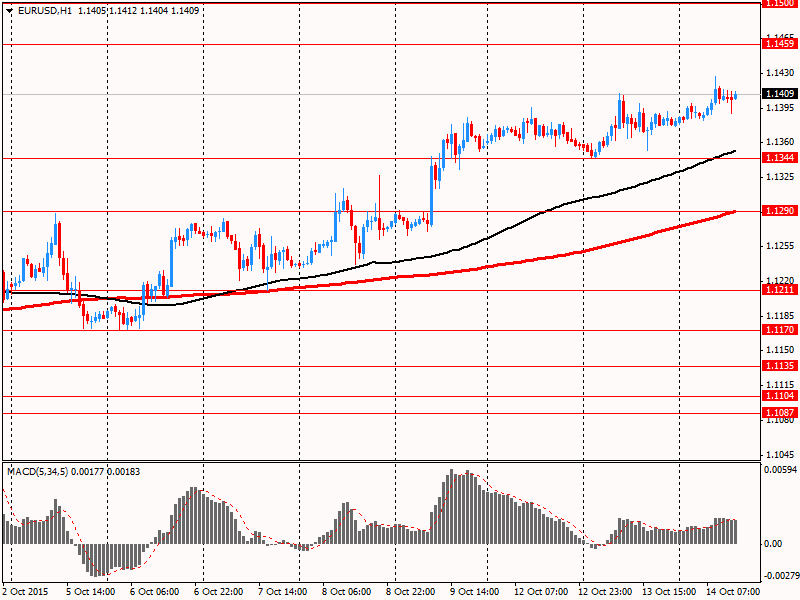This screenshot has width=800, height=600.
Task: Select the 14 Oct 07:00 time axis label
Action: coord(733,592)
